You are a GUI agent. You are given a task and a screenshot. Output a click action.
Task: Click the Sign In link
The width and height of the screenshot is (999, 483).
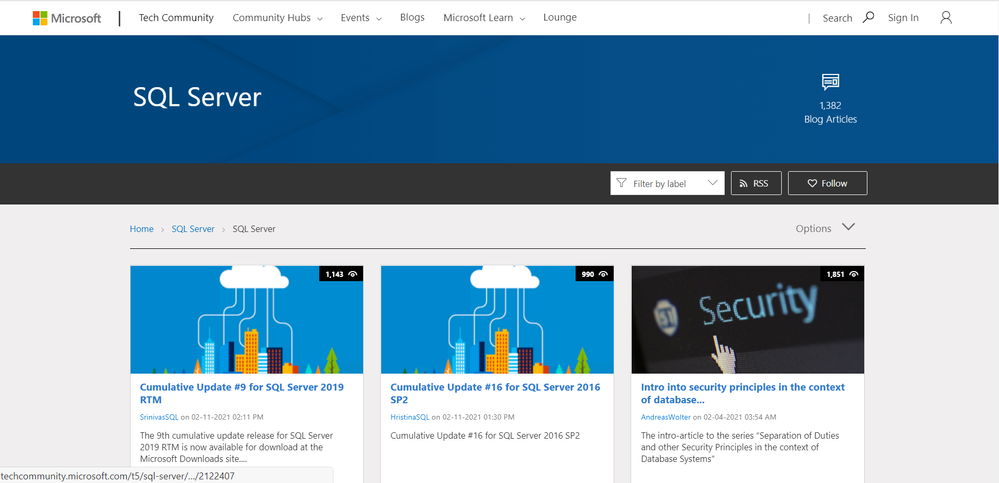903,18
